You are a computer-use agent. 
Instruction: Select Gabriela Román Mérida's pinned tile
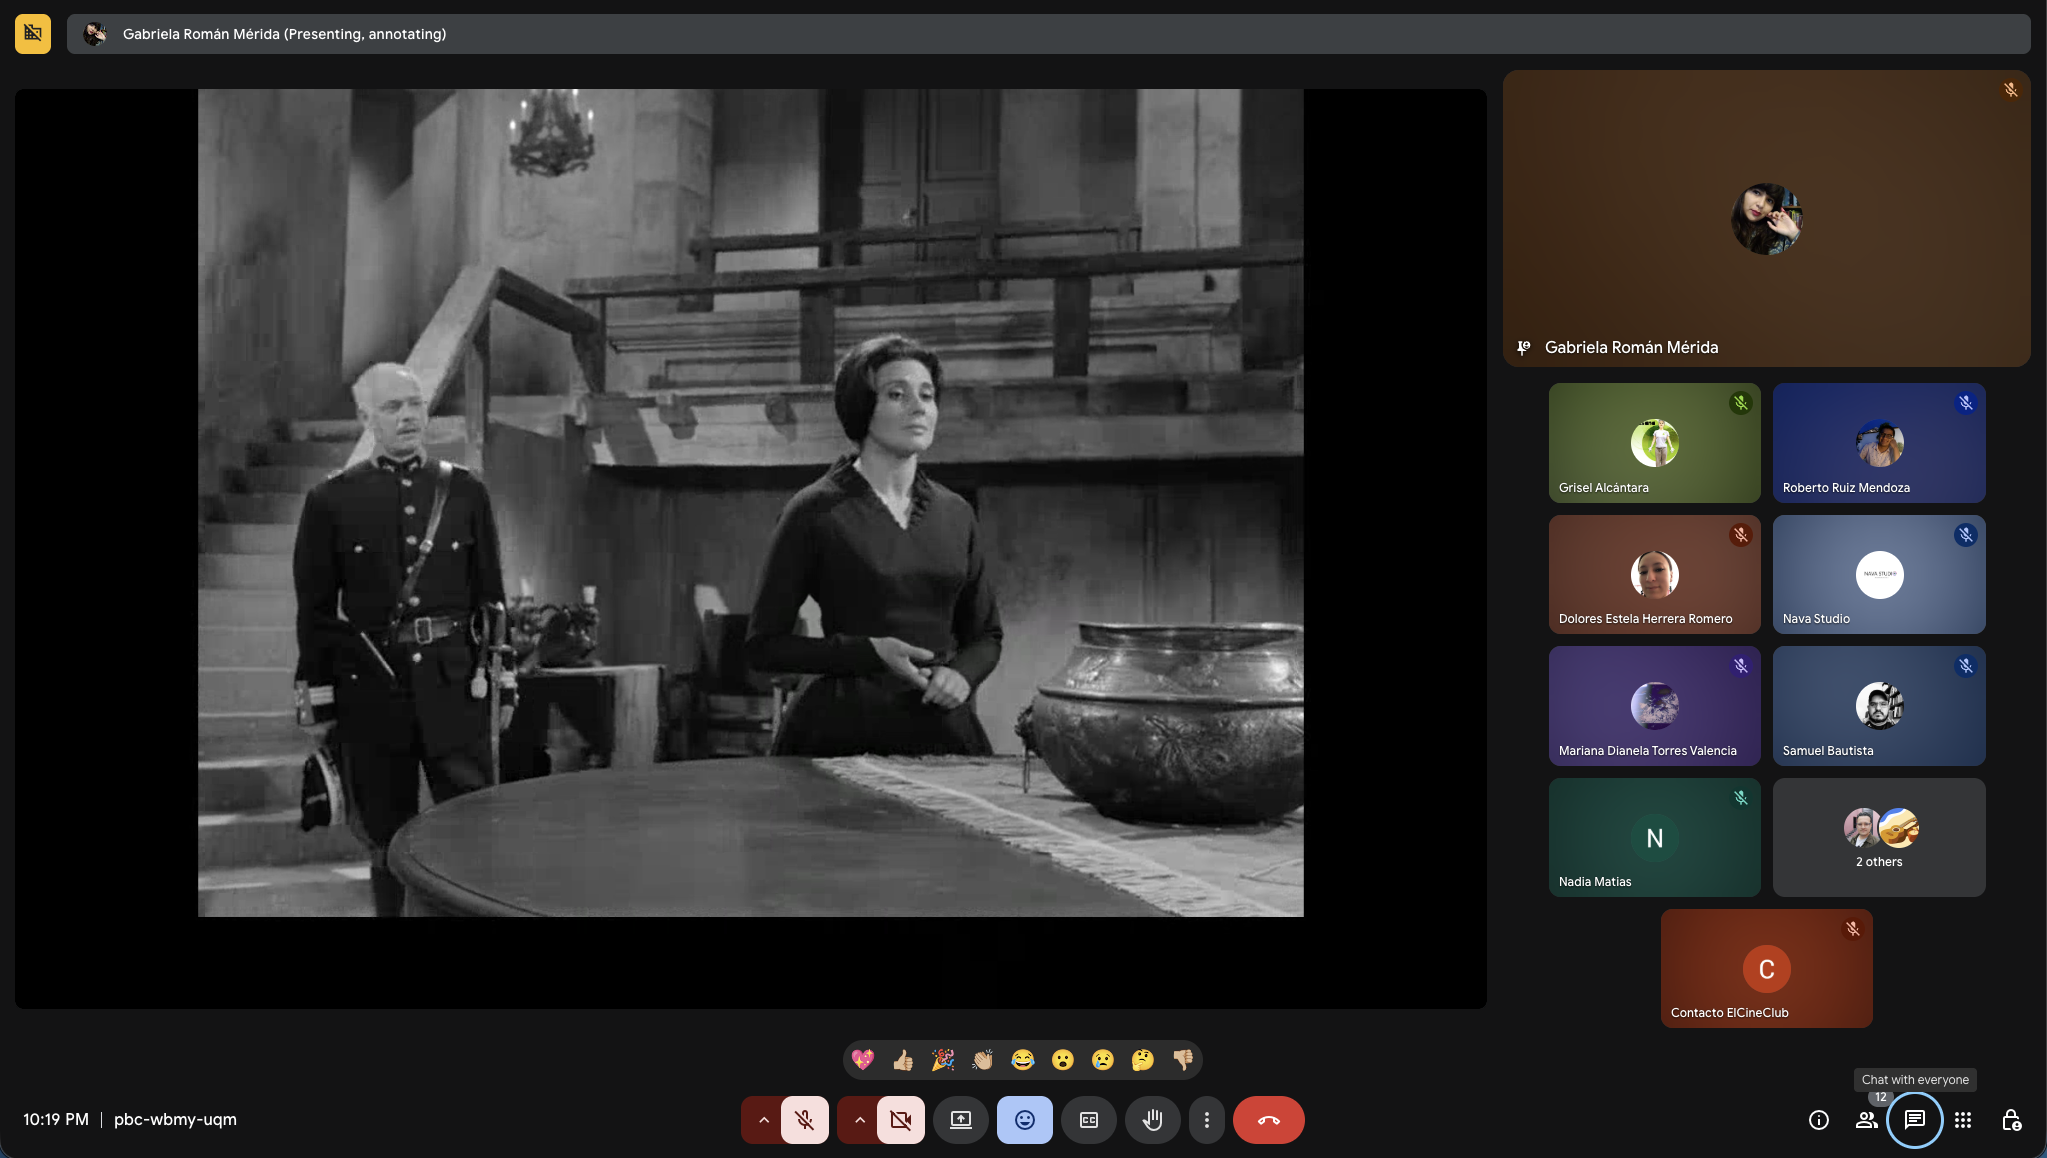1766,218
